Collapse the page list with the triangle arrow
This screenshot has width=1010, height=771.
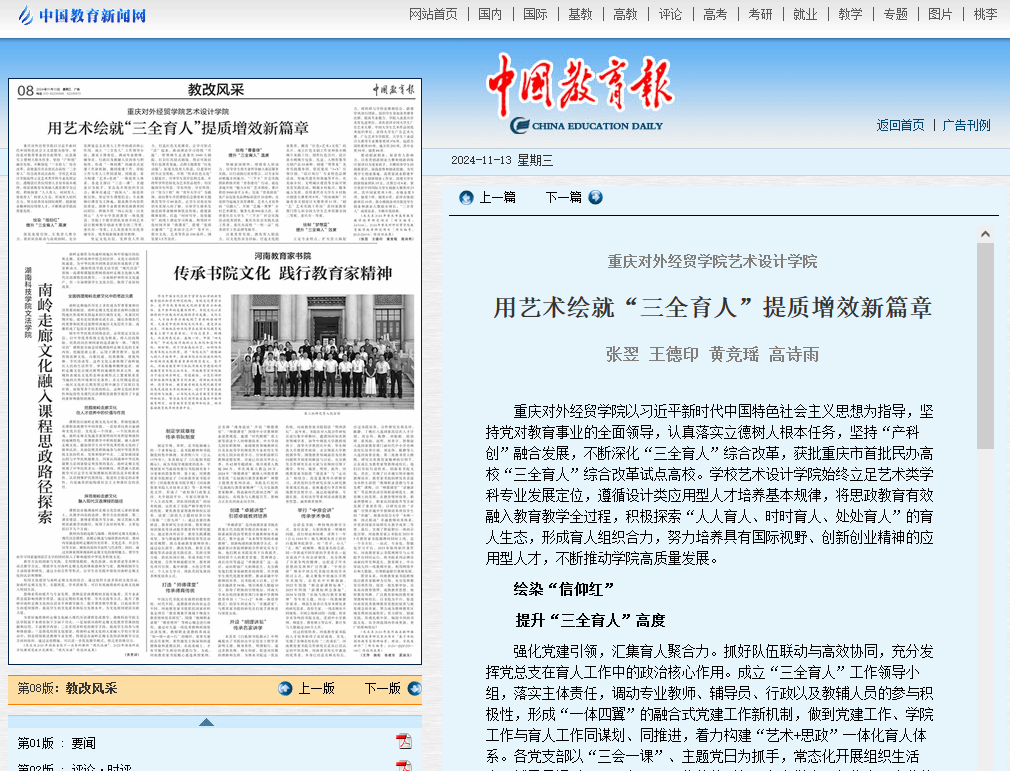206,722
